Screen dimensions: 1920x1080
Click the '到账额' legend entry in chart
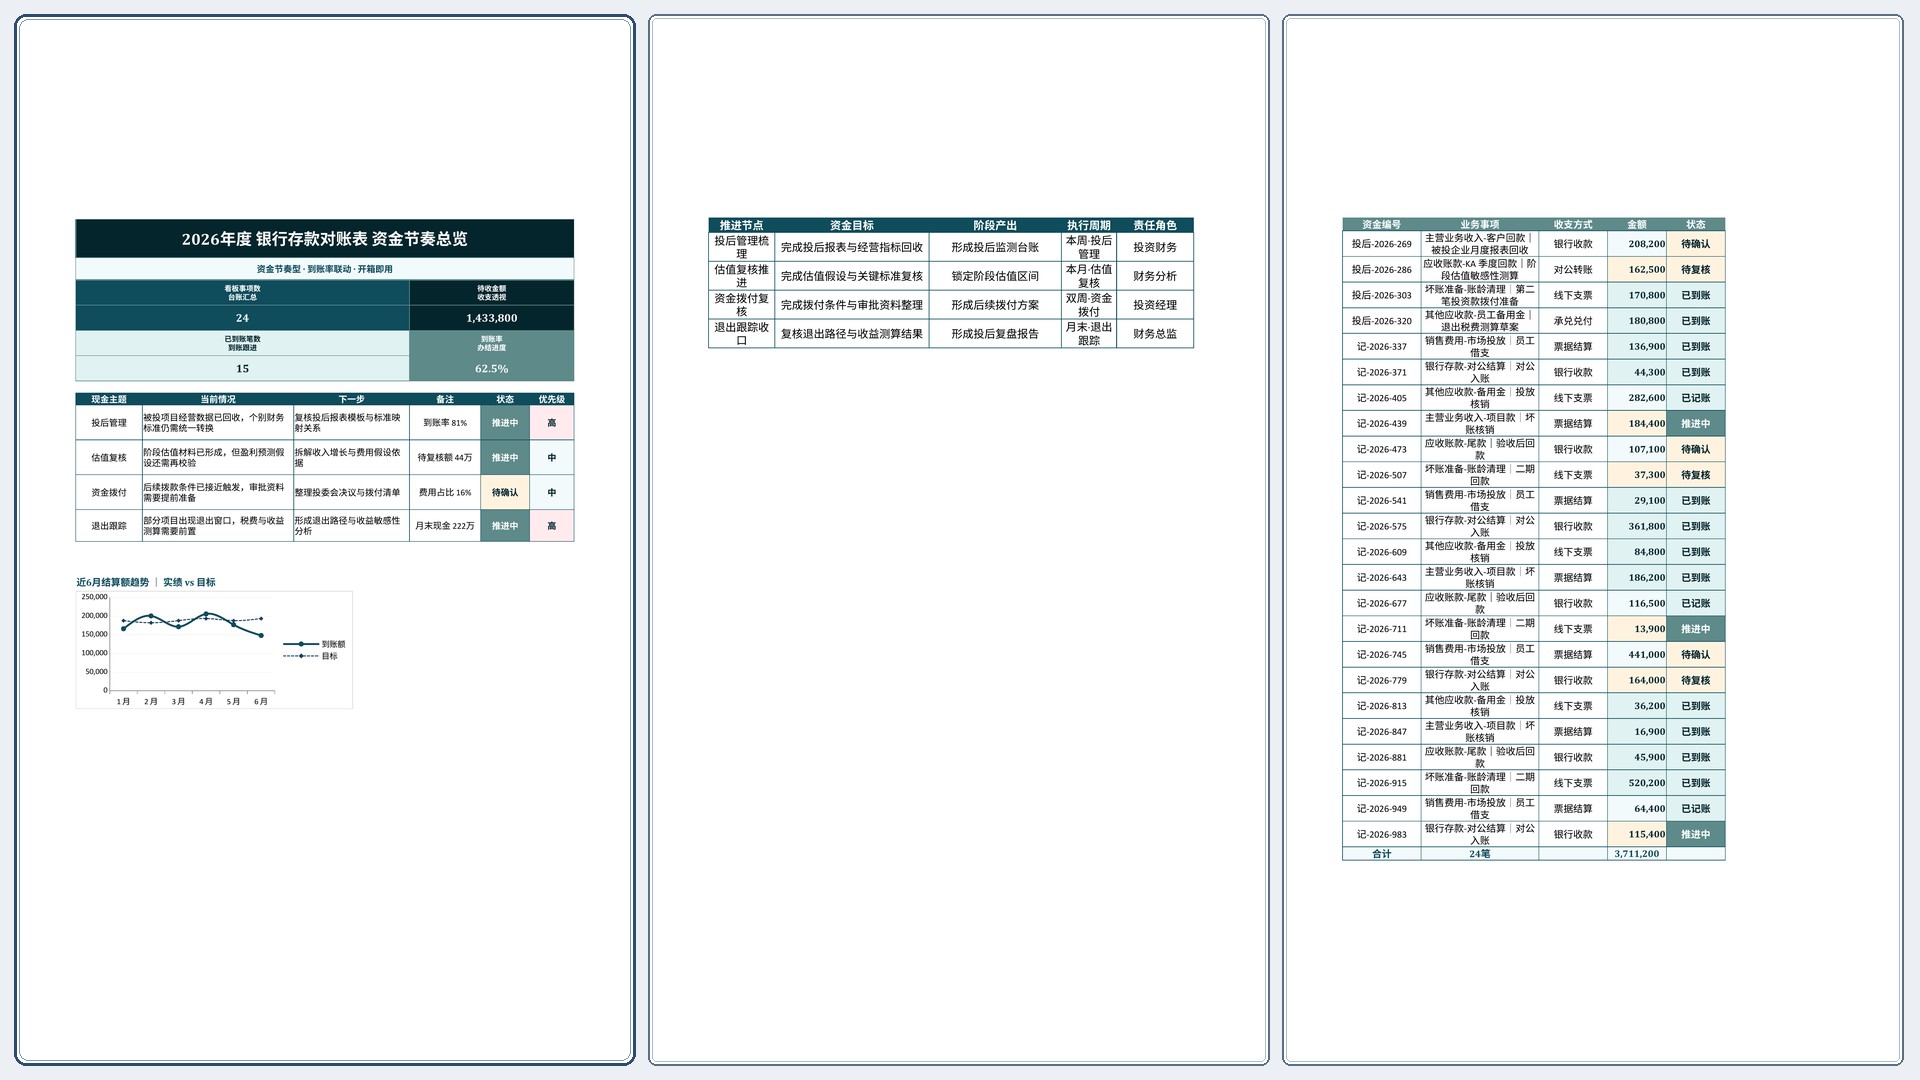coord(314,645)
